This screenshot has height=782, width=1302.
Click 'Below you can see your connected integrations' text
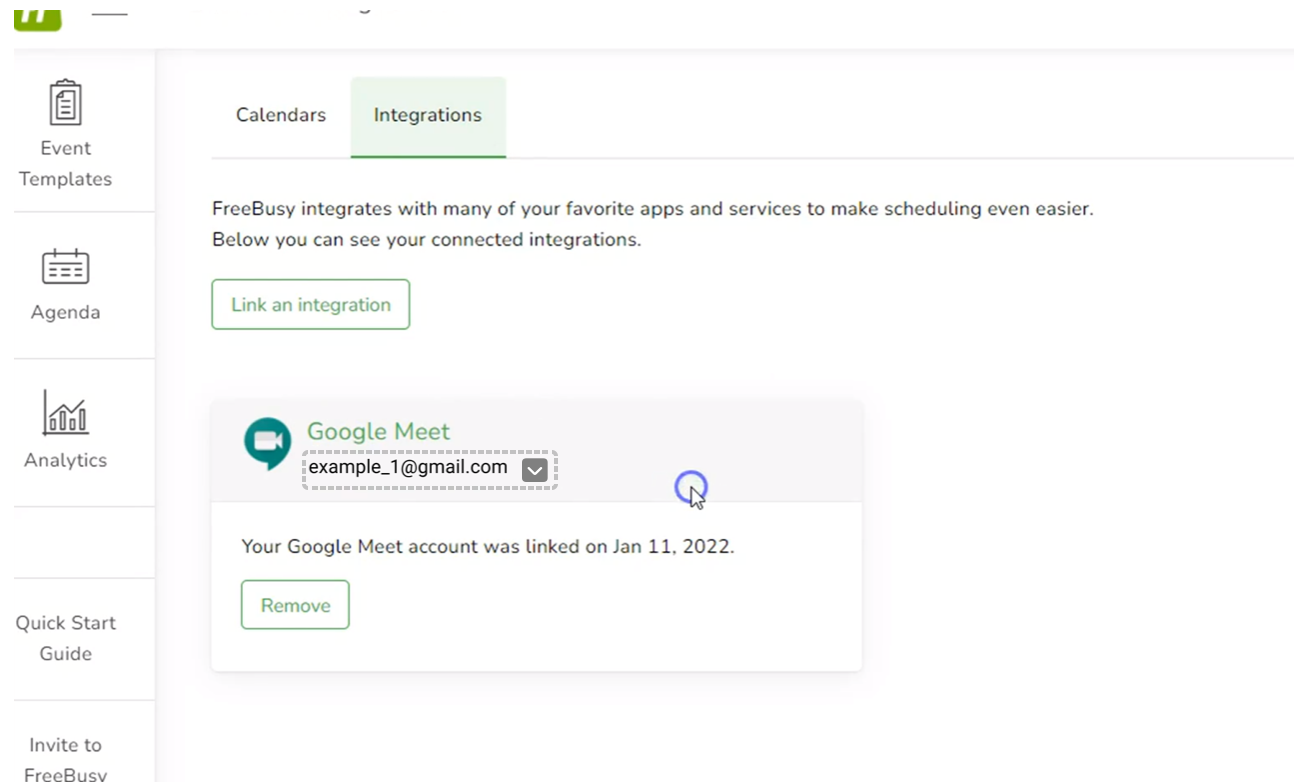(x=426, y=240)
